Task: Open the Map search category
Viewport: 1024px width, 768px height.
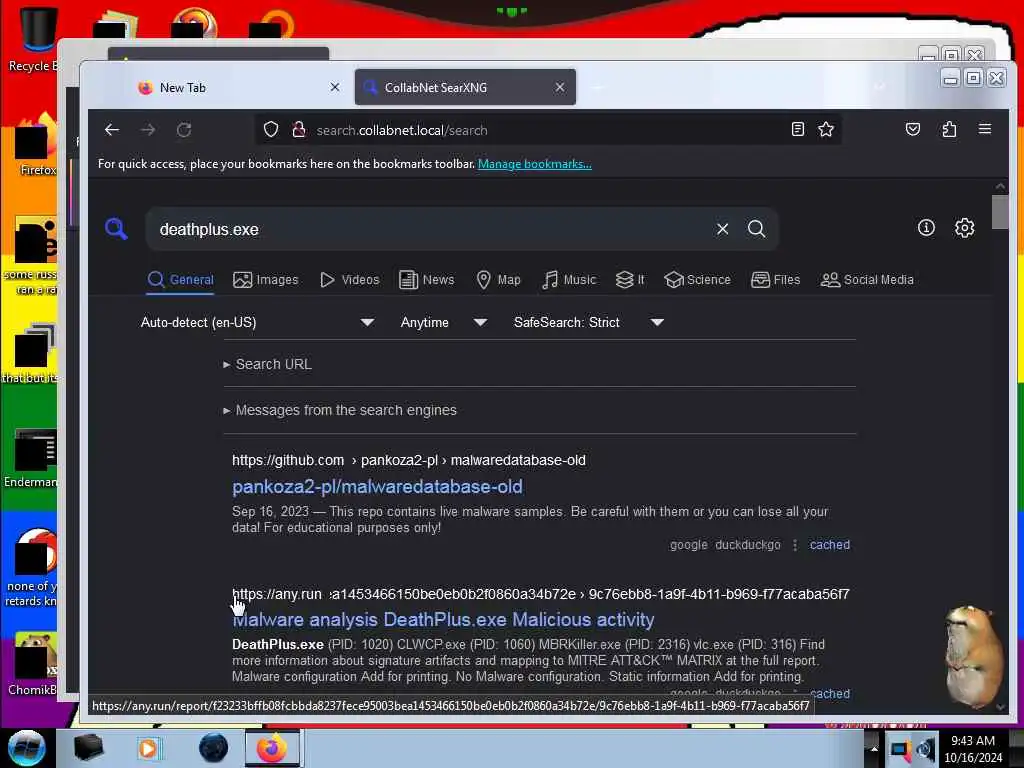Action: pyautogui.click(x=498, y=280)
